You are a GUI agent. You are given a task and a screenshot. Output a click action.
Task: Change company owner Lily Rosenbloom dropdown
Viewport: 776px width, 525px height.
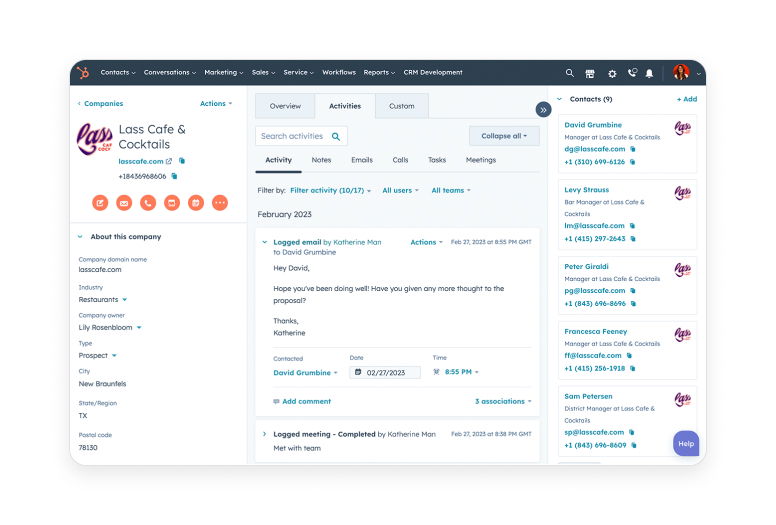[110, 328]
